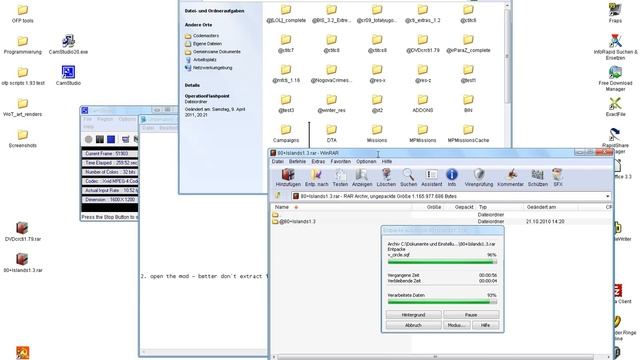Image resolution: width=640 pixels, height=360 pixels.
Task: Click the Hilfe button in extraction dialog
Action: [x=485, y=325]
